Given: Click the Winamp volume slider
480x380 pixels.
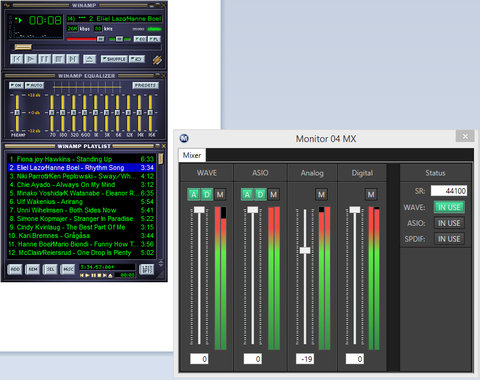Looking at the screenshot, I should pos(86,39).
